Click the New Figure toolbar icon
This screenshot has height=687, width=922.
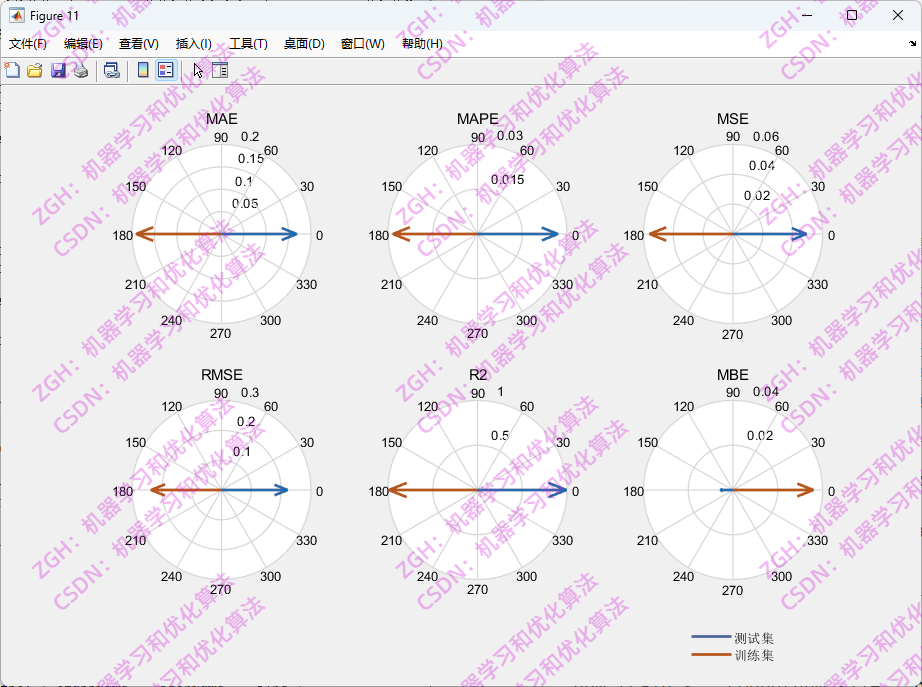(x=12, y=71)
